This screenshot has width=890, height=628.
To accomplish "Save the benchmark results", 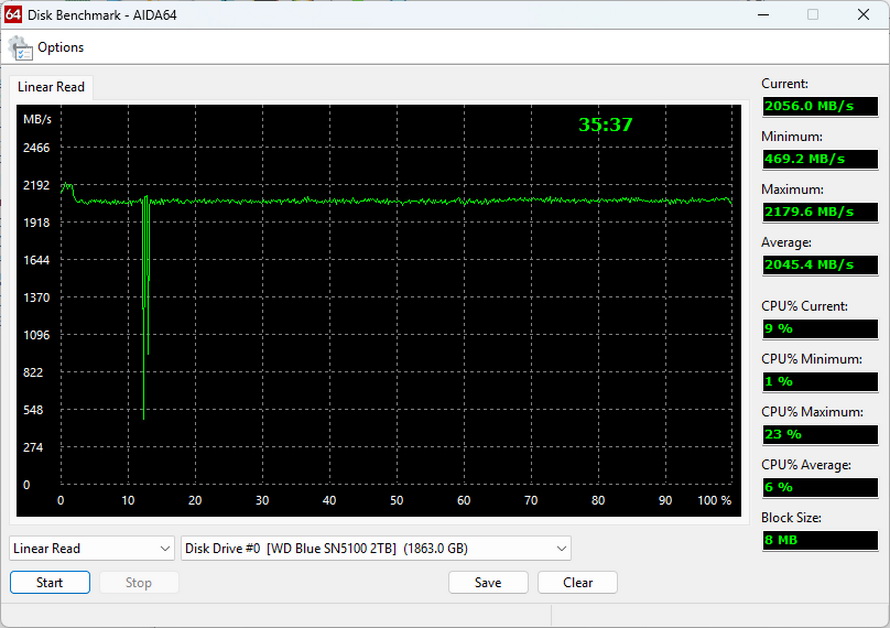I will (488, 582).
